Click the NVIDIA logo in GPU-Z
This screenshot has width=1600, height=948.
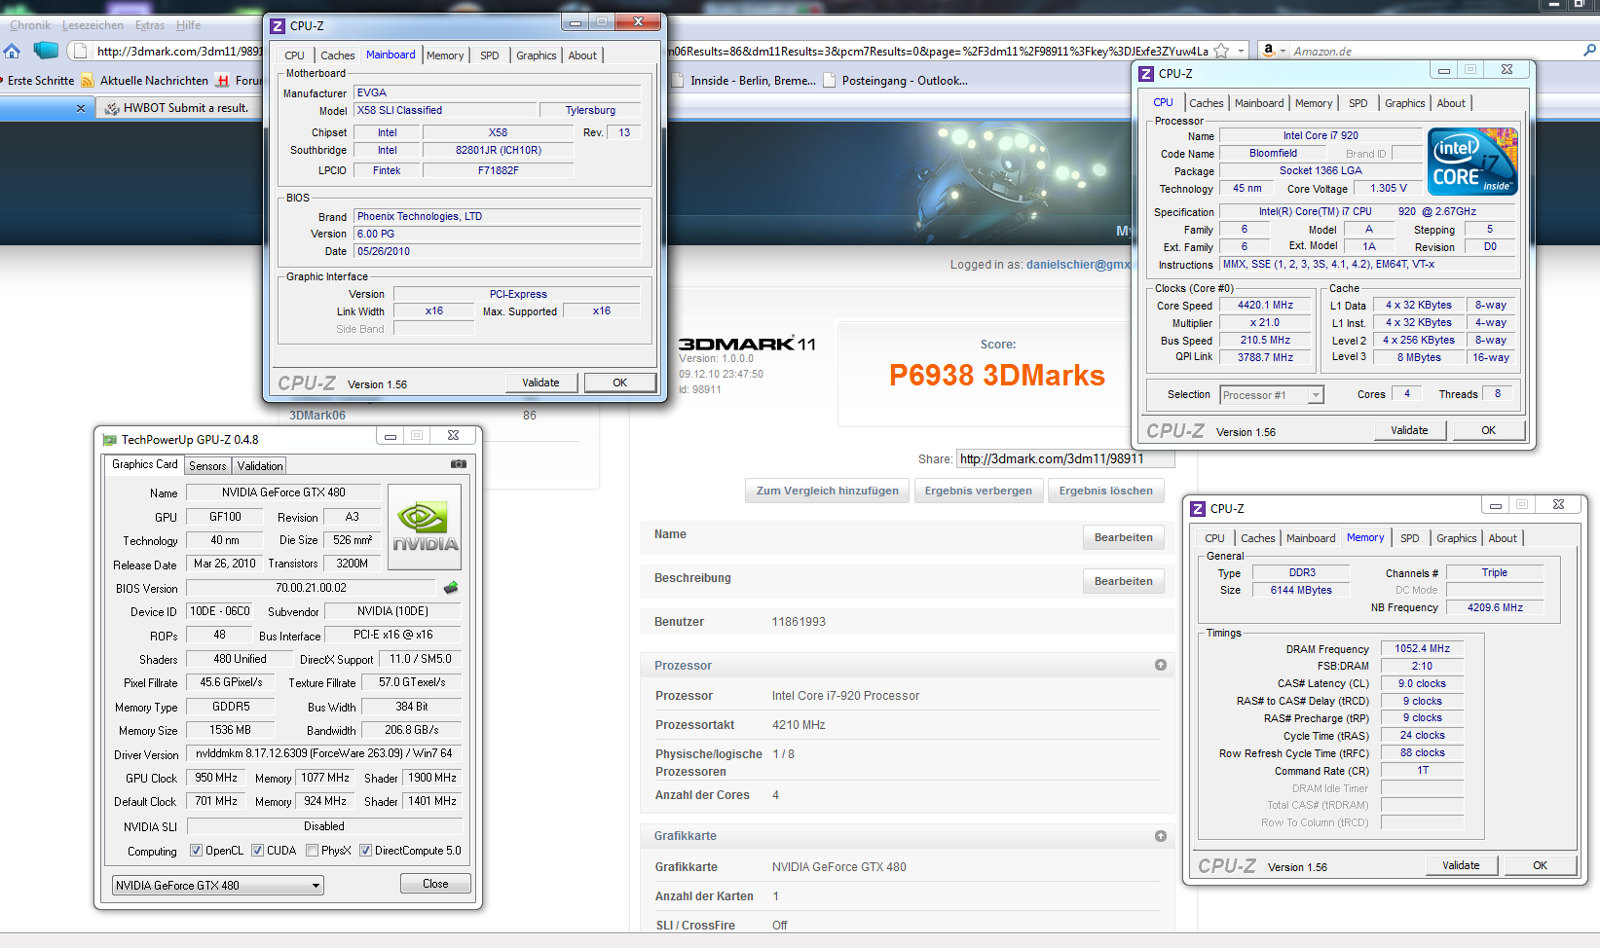click(424, 527)
